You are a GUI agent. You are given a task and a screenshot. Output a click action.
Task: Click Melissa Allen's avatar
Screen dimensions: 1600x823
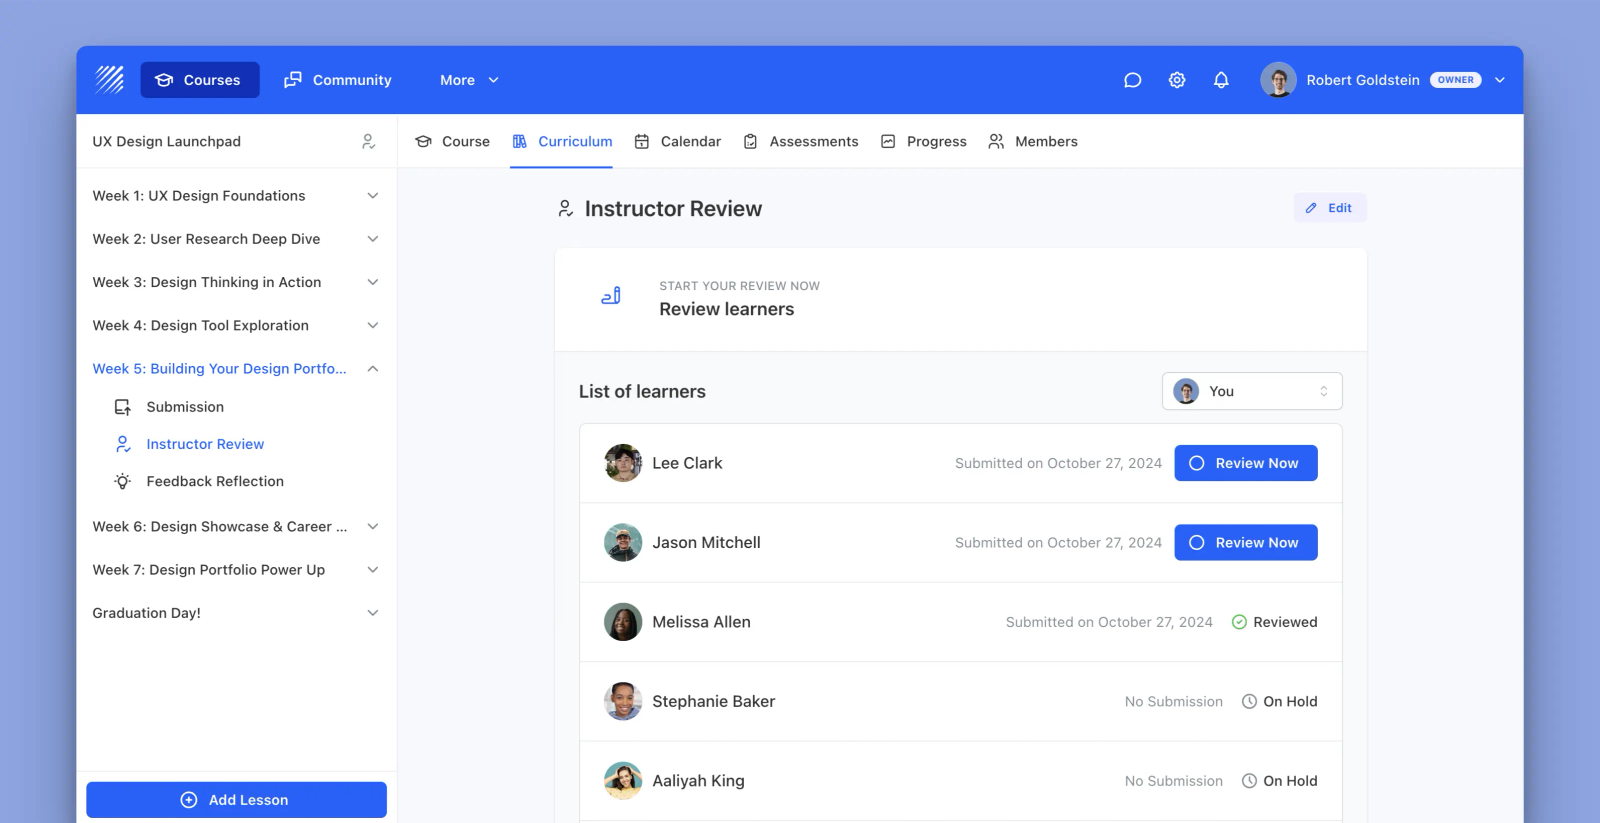click(623, 622)
